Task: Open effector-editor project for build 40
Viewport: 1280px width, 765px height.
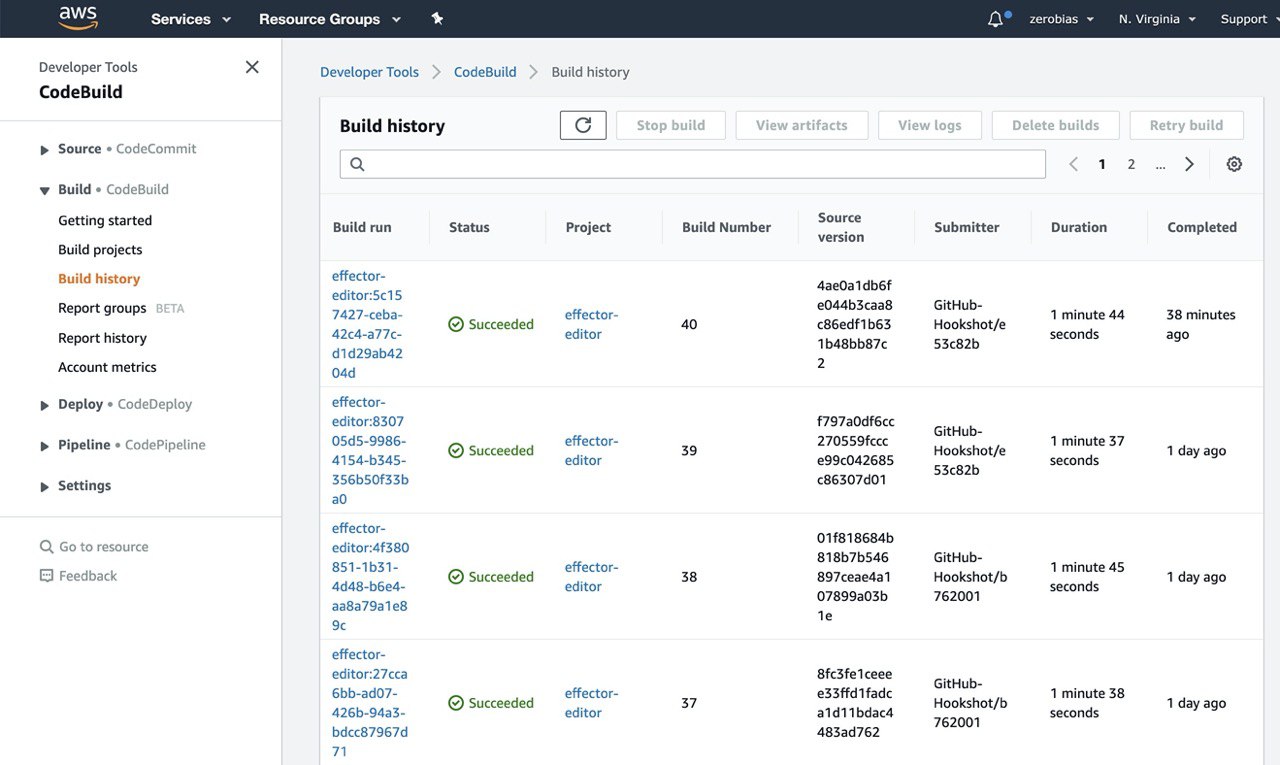Action: point(591,324)
